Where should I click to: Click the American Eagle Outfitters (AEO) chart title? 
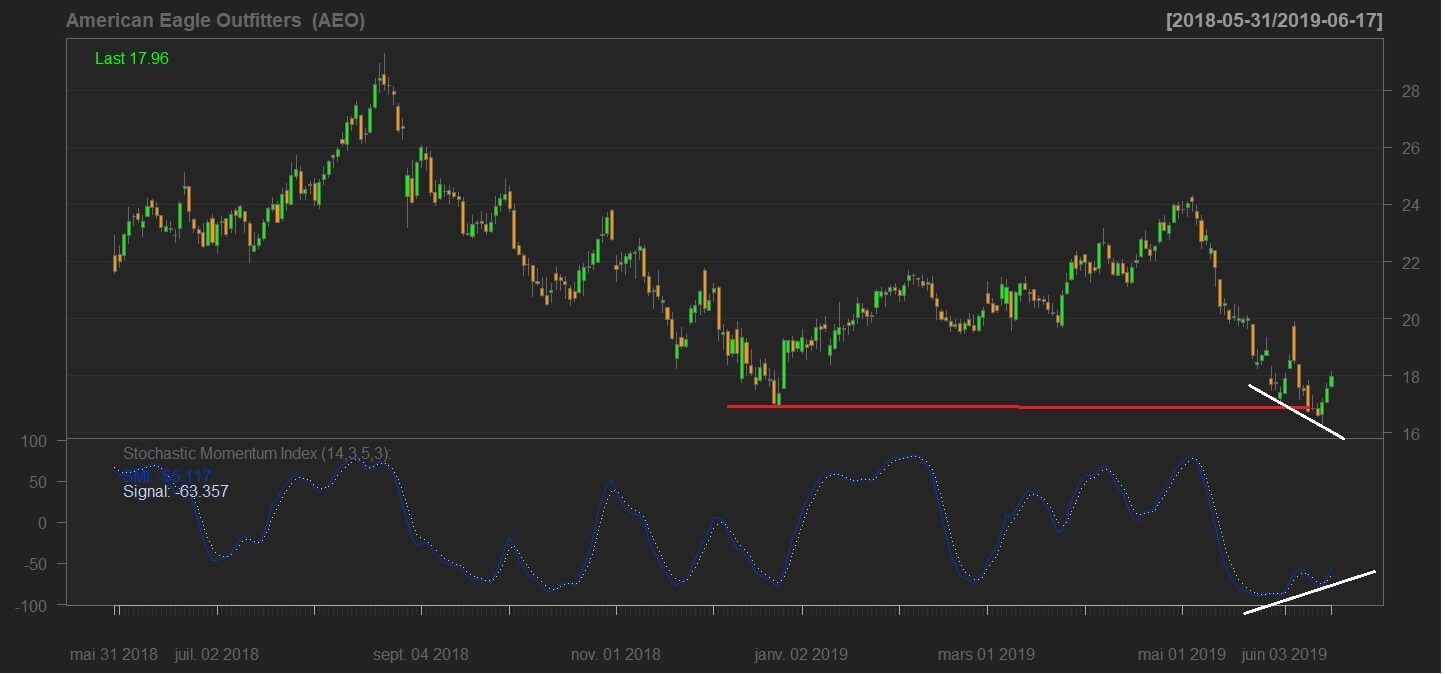pos(215,21)
